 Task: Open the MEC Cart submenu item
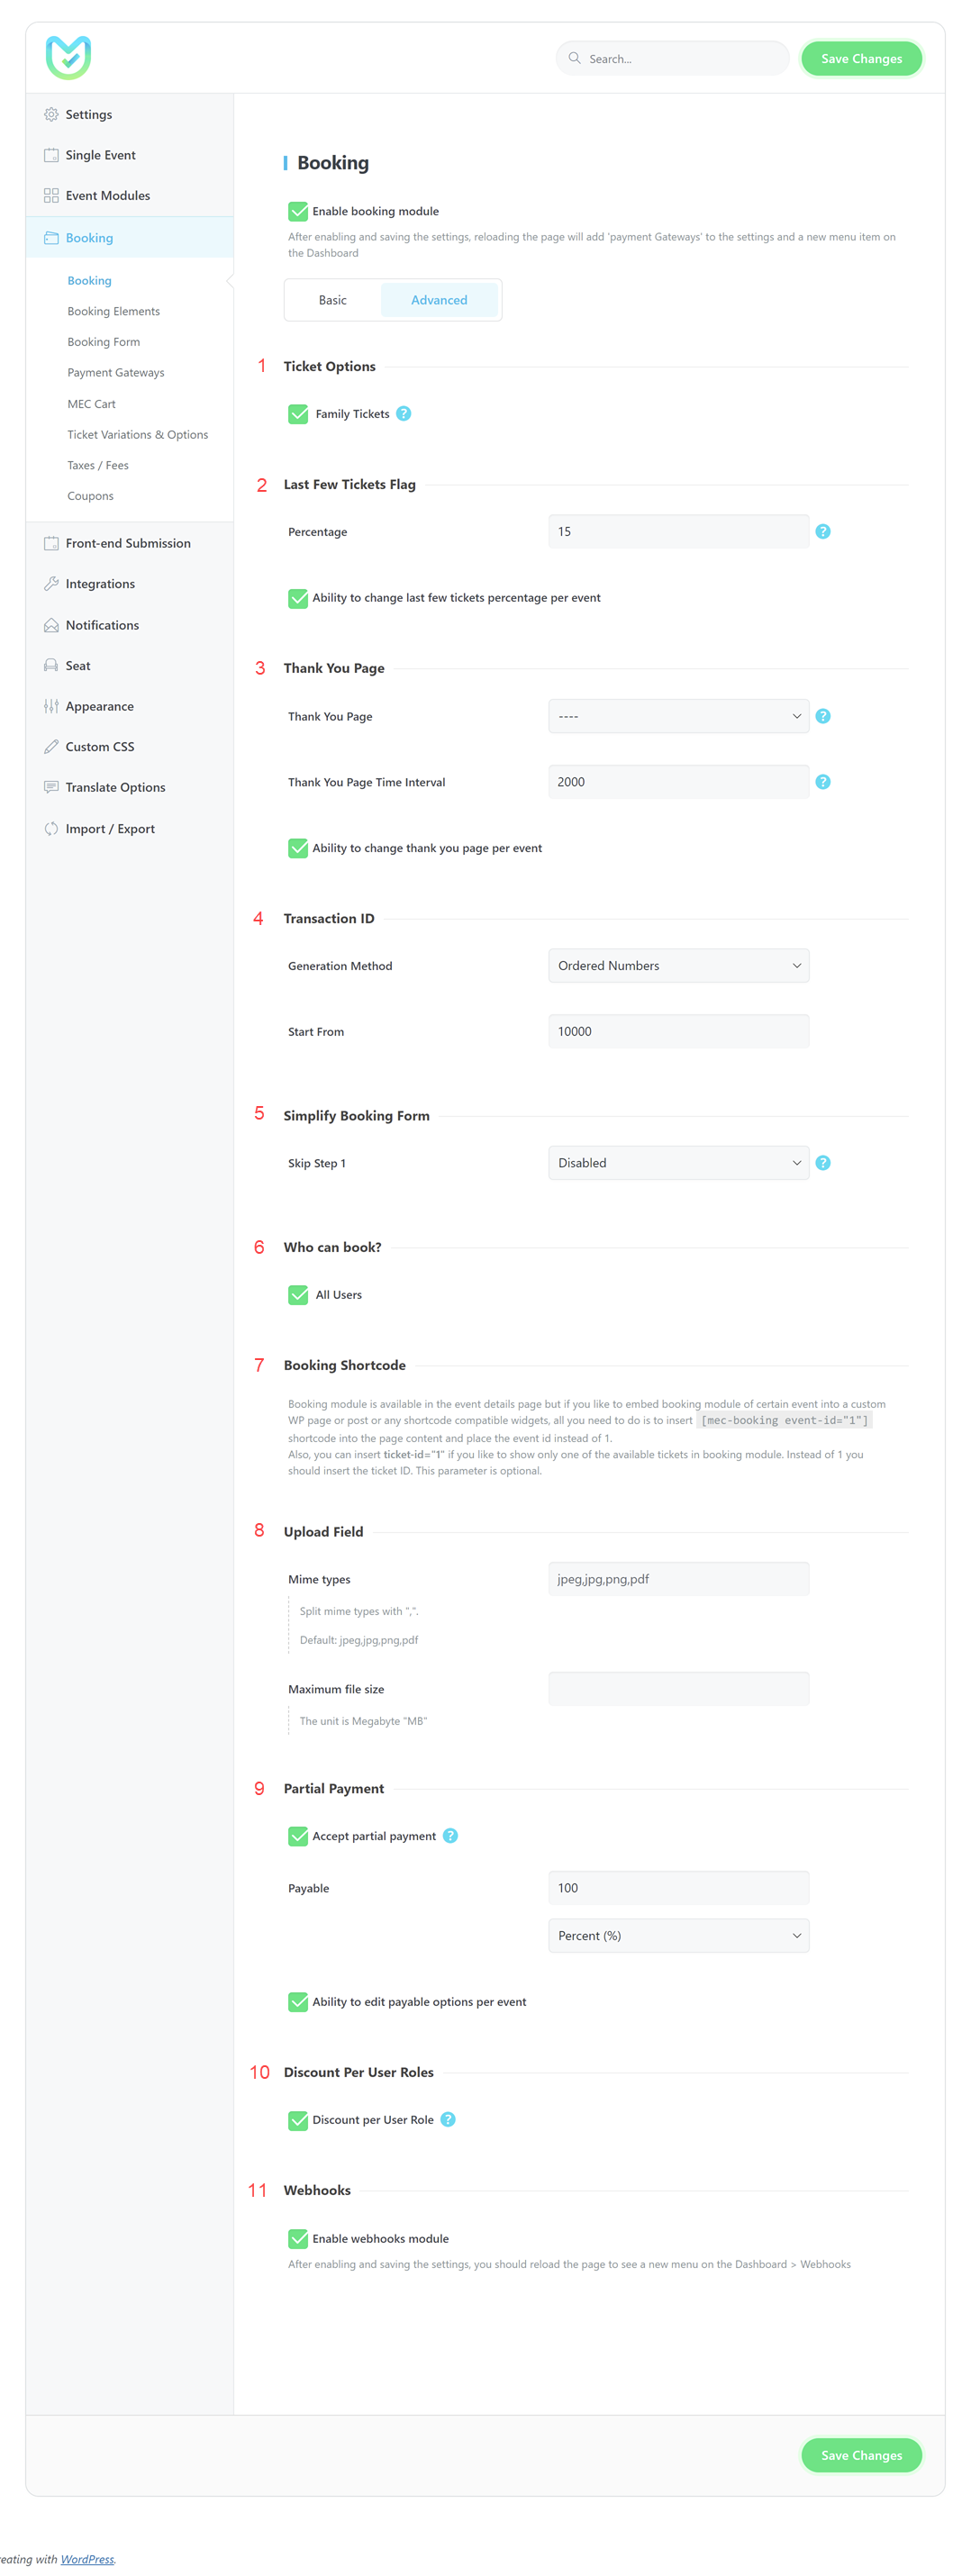[x=92, y=404]
